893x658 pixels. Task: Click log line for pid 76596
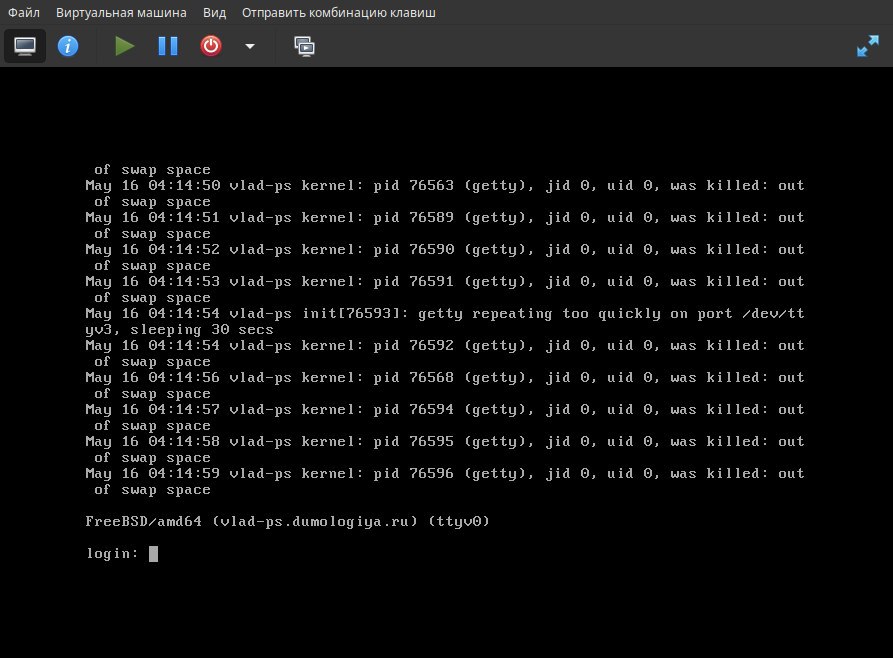point(445,473)
